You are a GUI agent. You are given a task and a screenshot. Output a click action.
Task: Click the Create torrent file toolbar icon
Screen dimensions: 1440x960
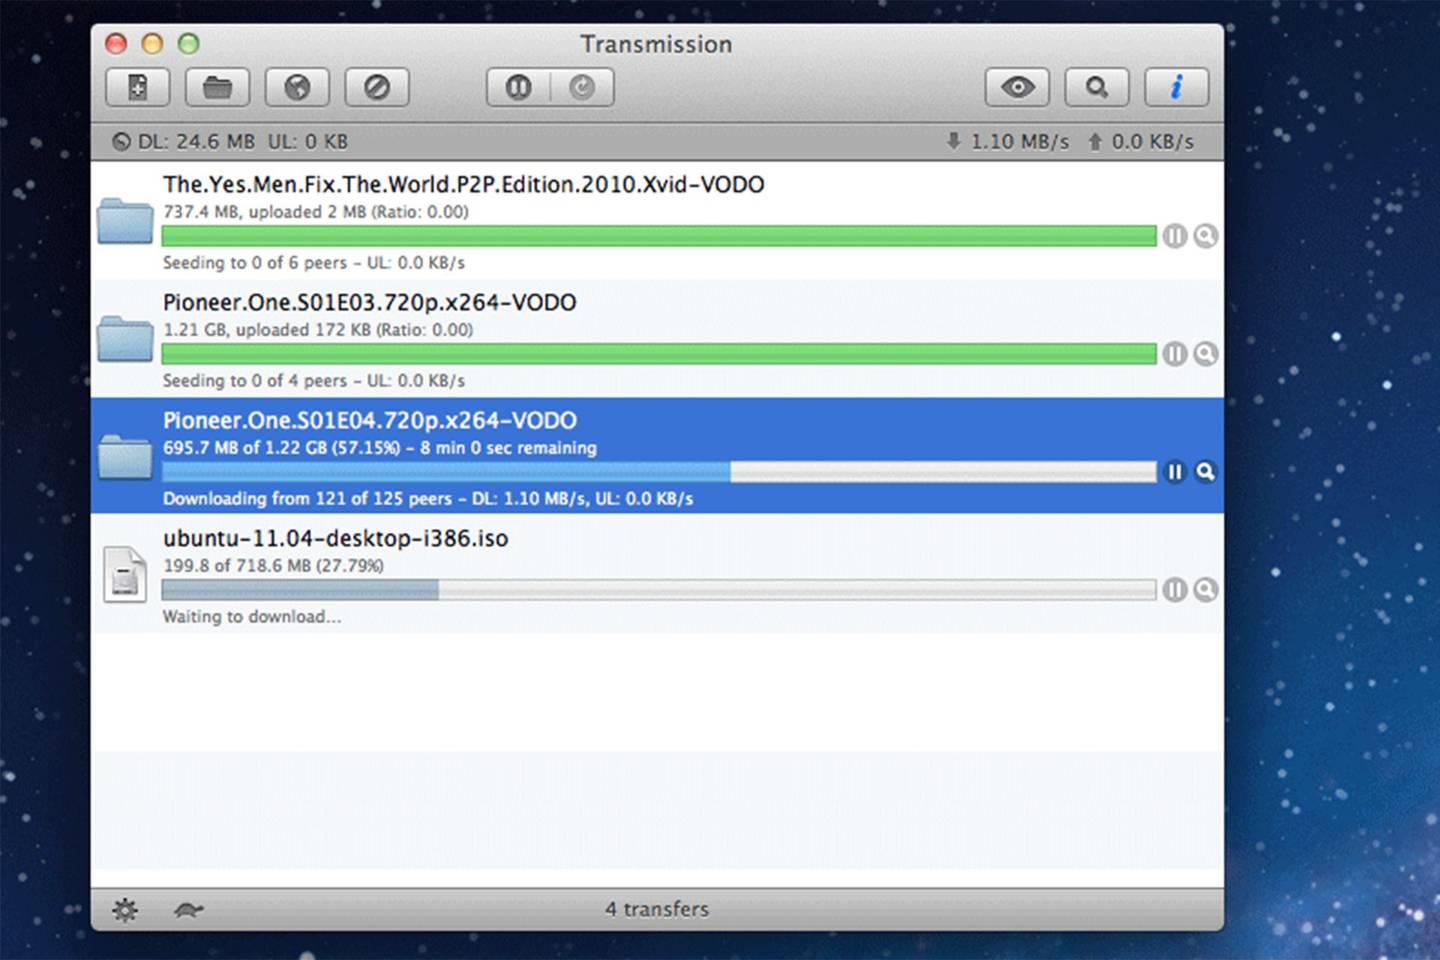click(x=137, y=88)
